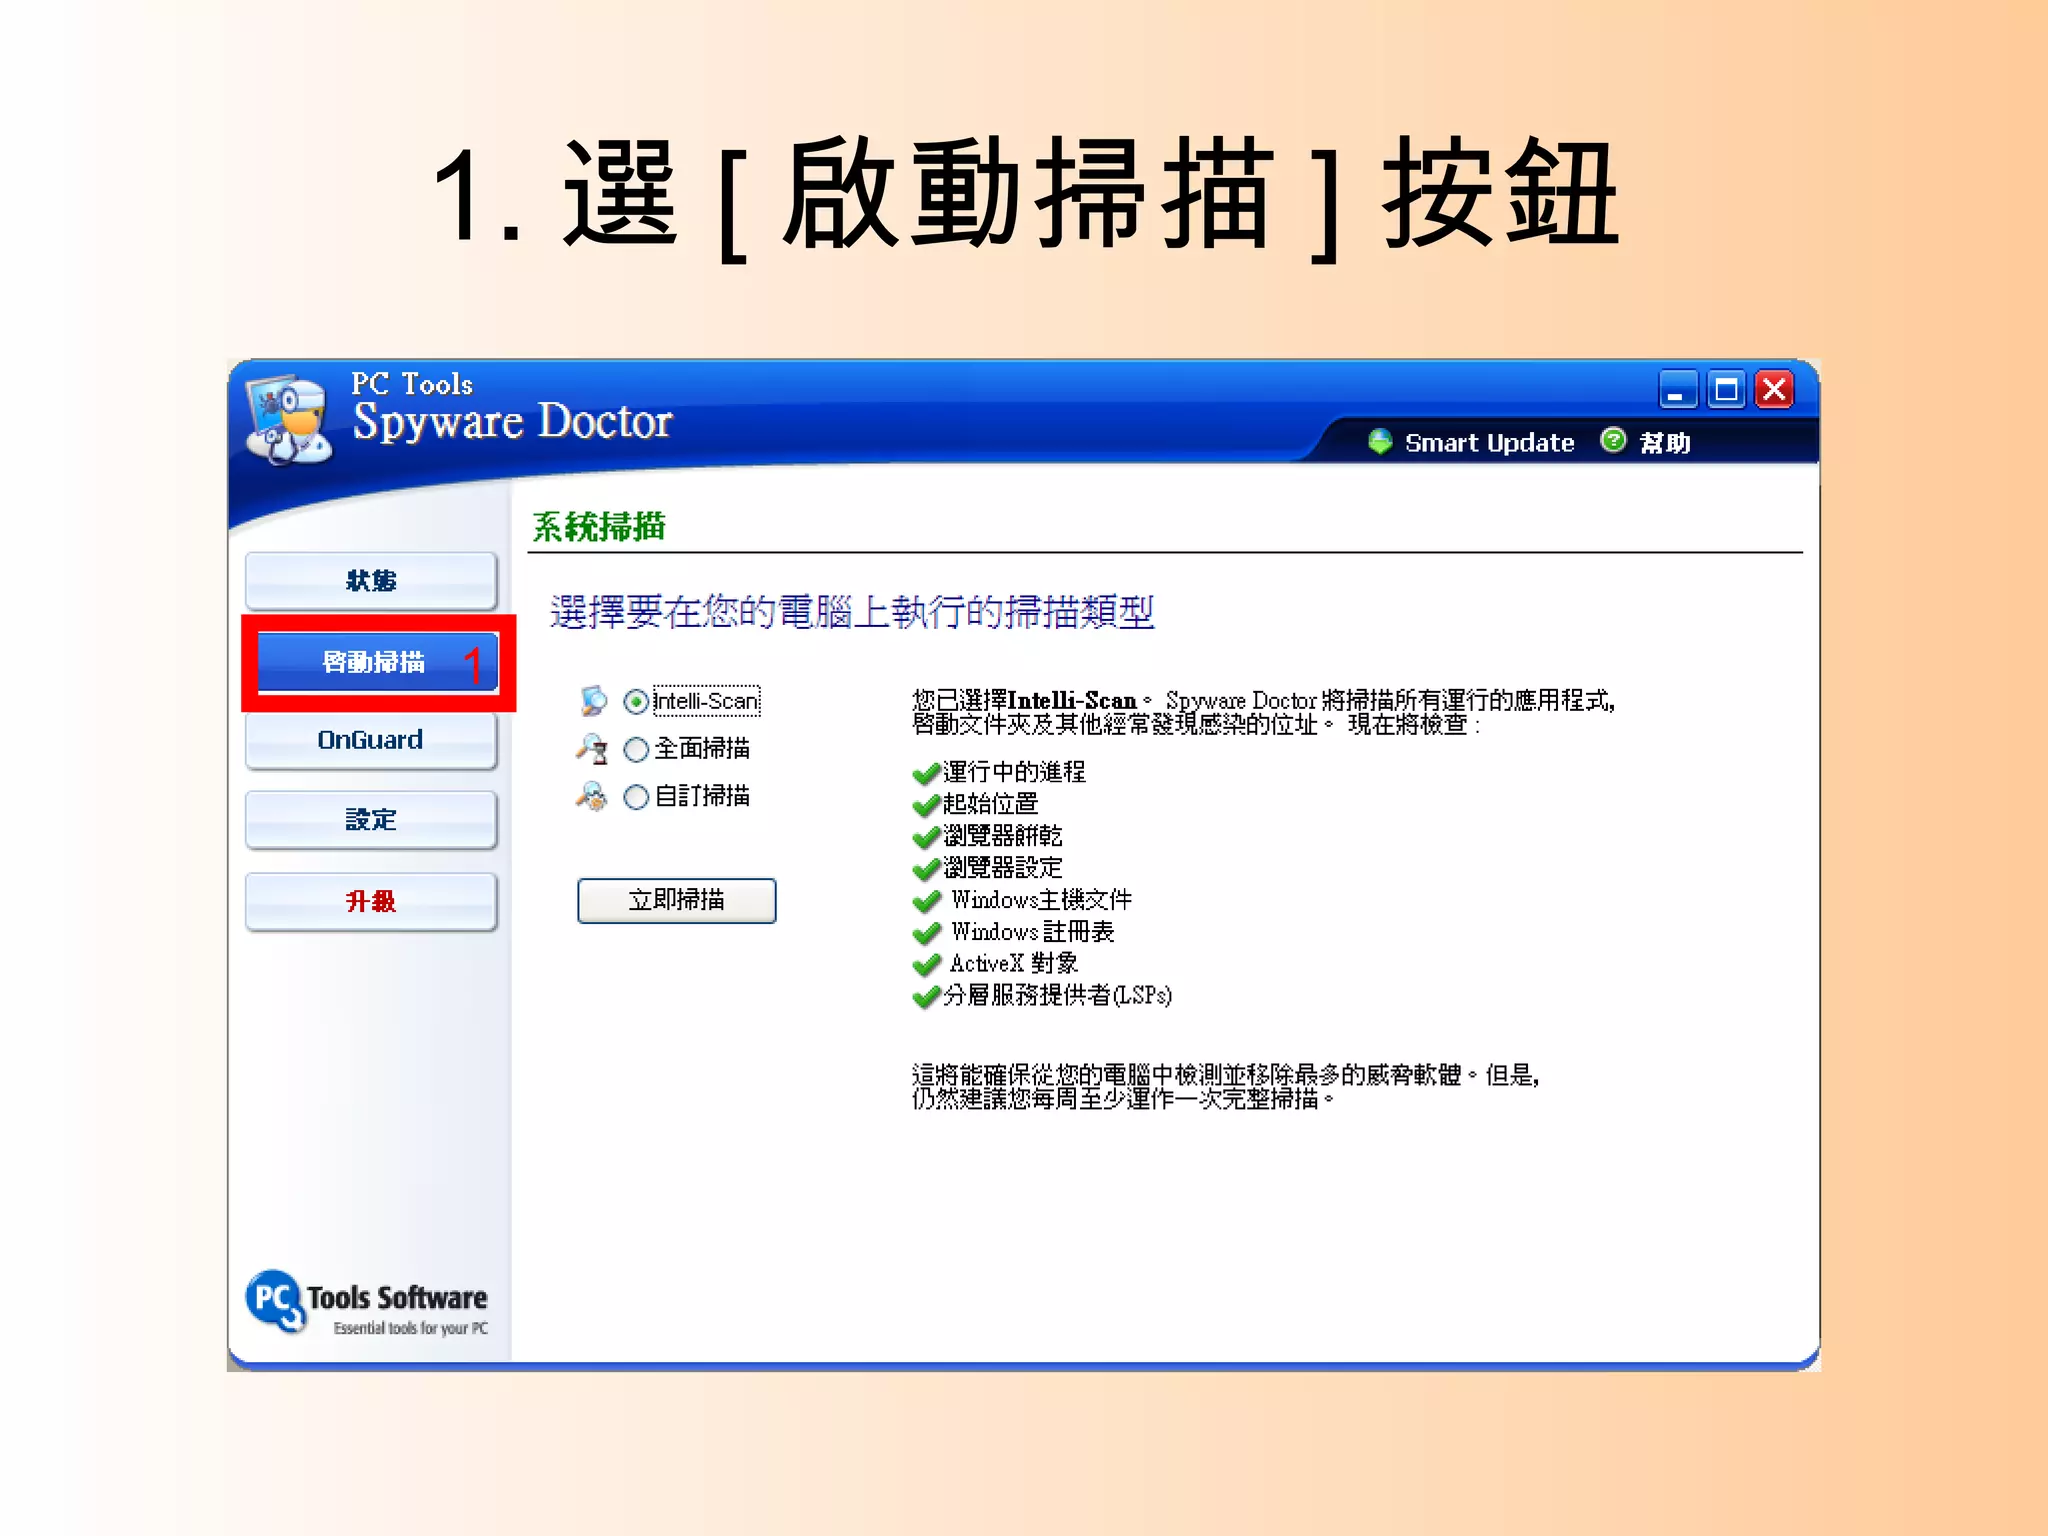Click the PC Tools title text
Screen dimensions: 2048x1536
pos(412,384)
